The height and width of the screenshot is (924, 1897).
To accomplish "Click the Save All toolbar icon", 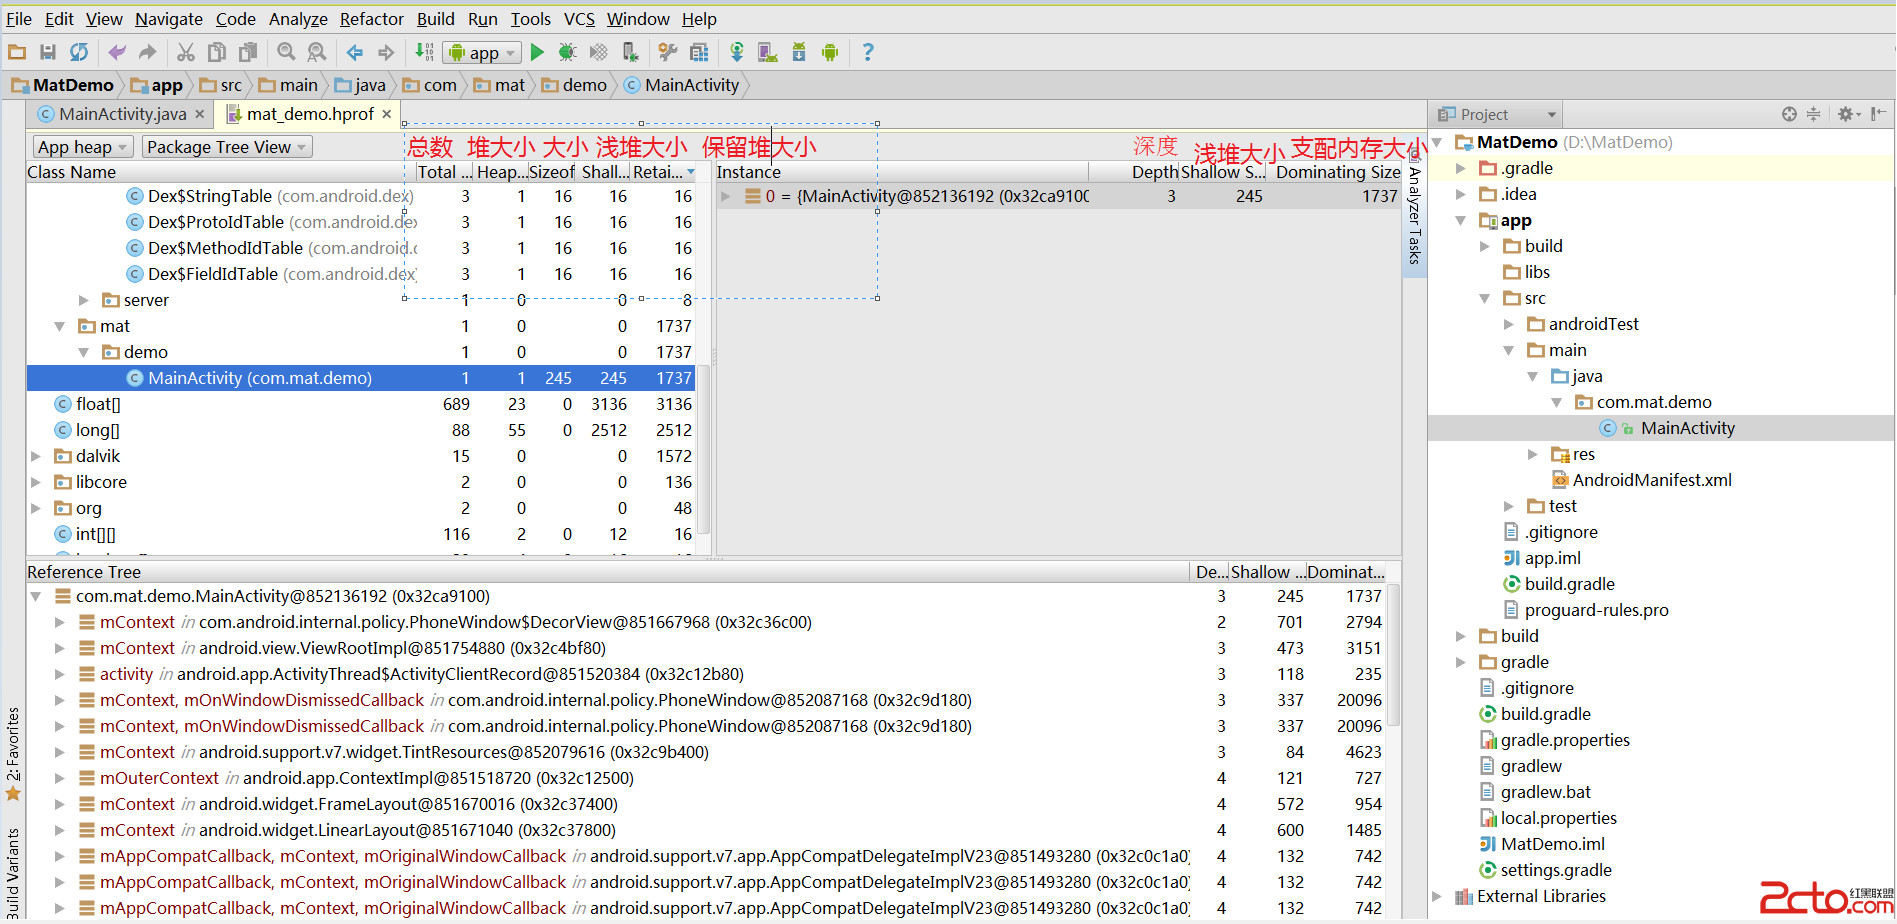I will 48,52.
